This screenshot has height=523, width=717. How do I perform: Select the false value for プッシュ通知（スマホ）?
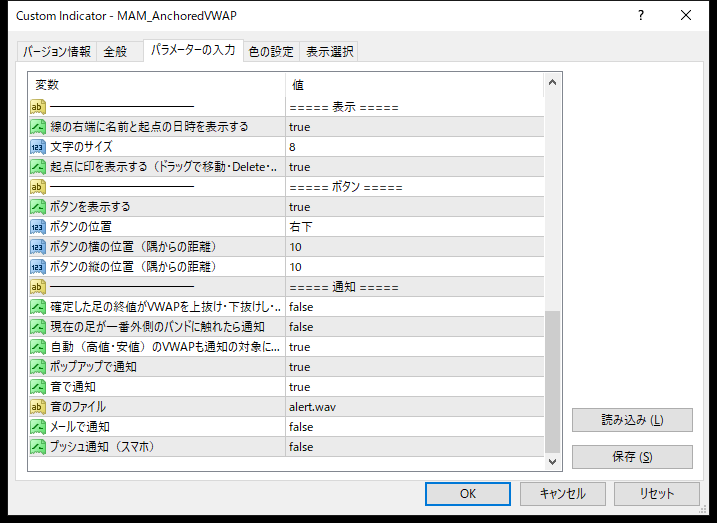[x=415, y=447]
